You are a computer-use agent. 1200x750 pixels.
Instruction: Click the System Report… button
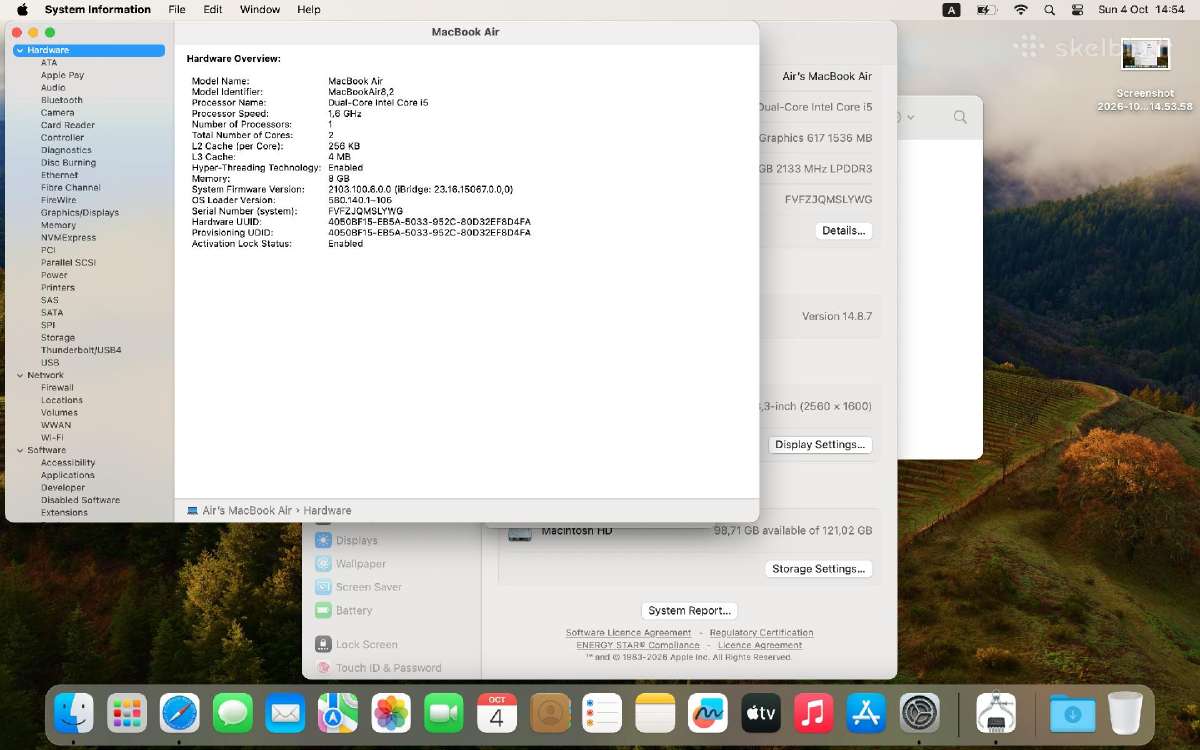pos(689,610)
